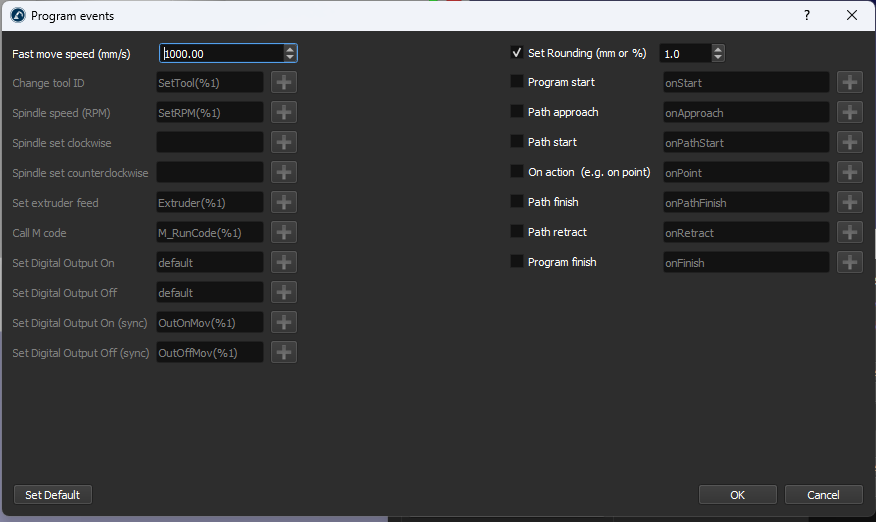Click the plus icon beside Path retract

click(x=849, y=233)
